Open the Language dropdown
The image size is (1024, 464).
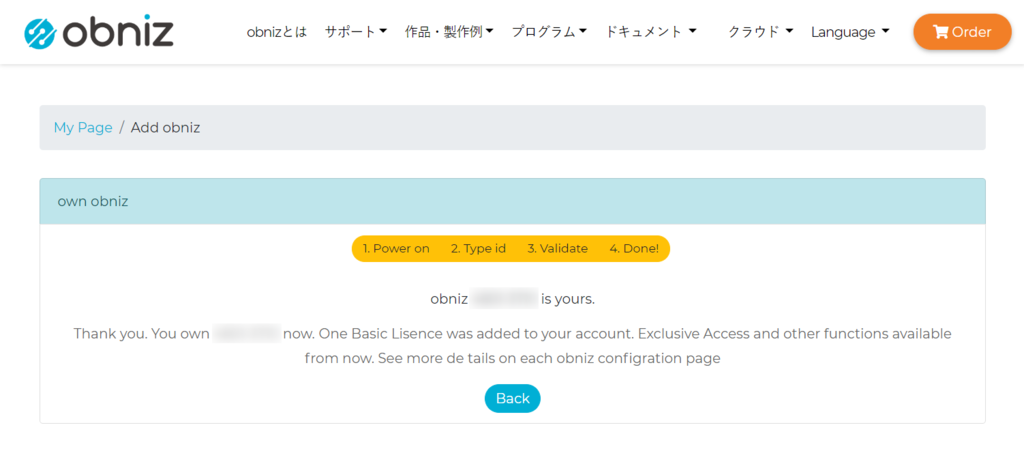[850, 32]
